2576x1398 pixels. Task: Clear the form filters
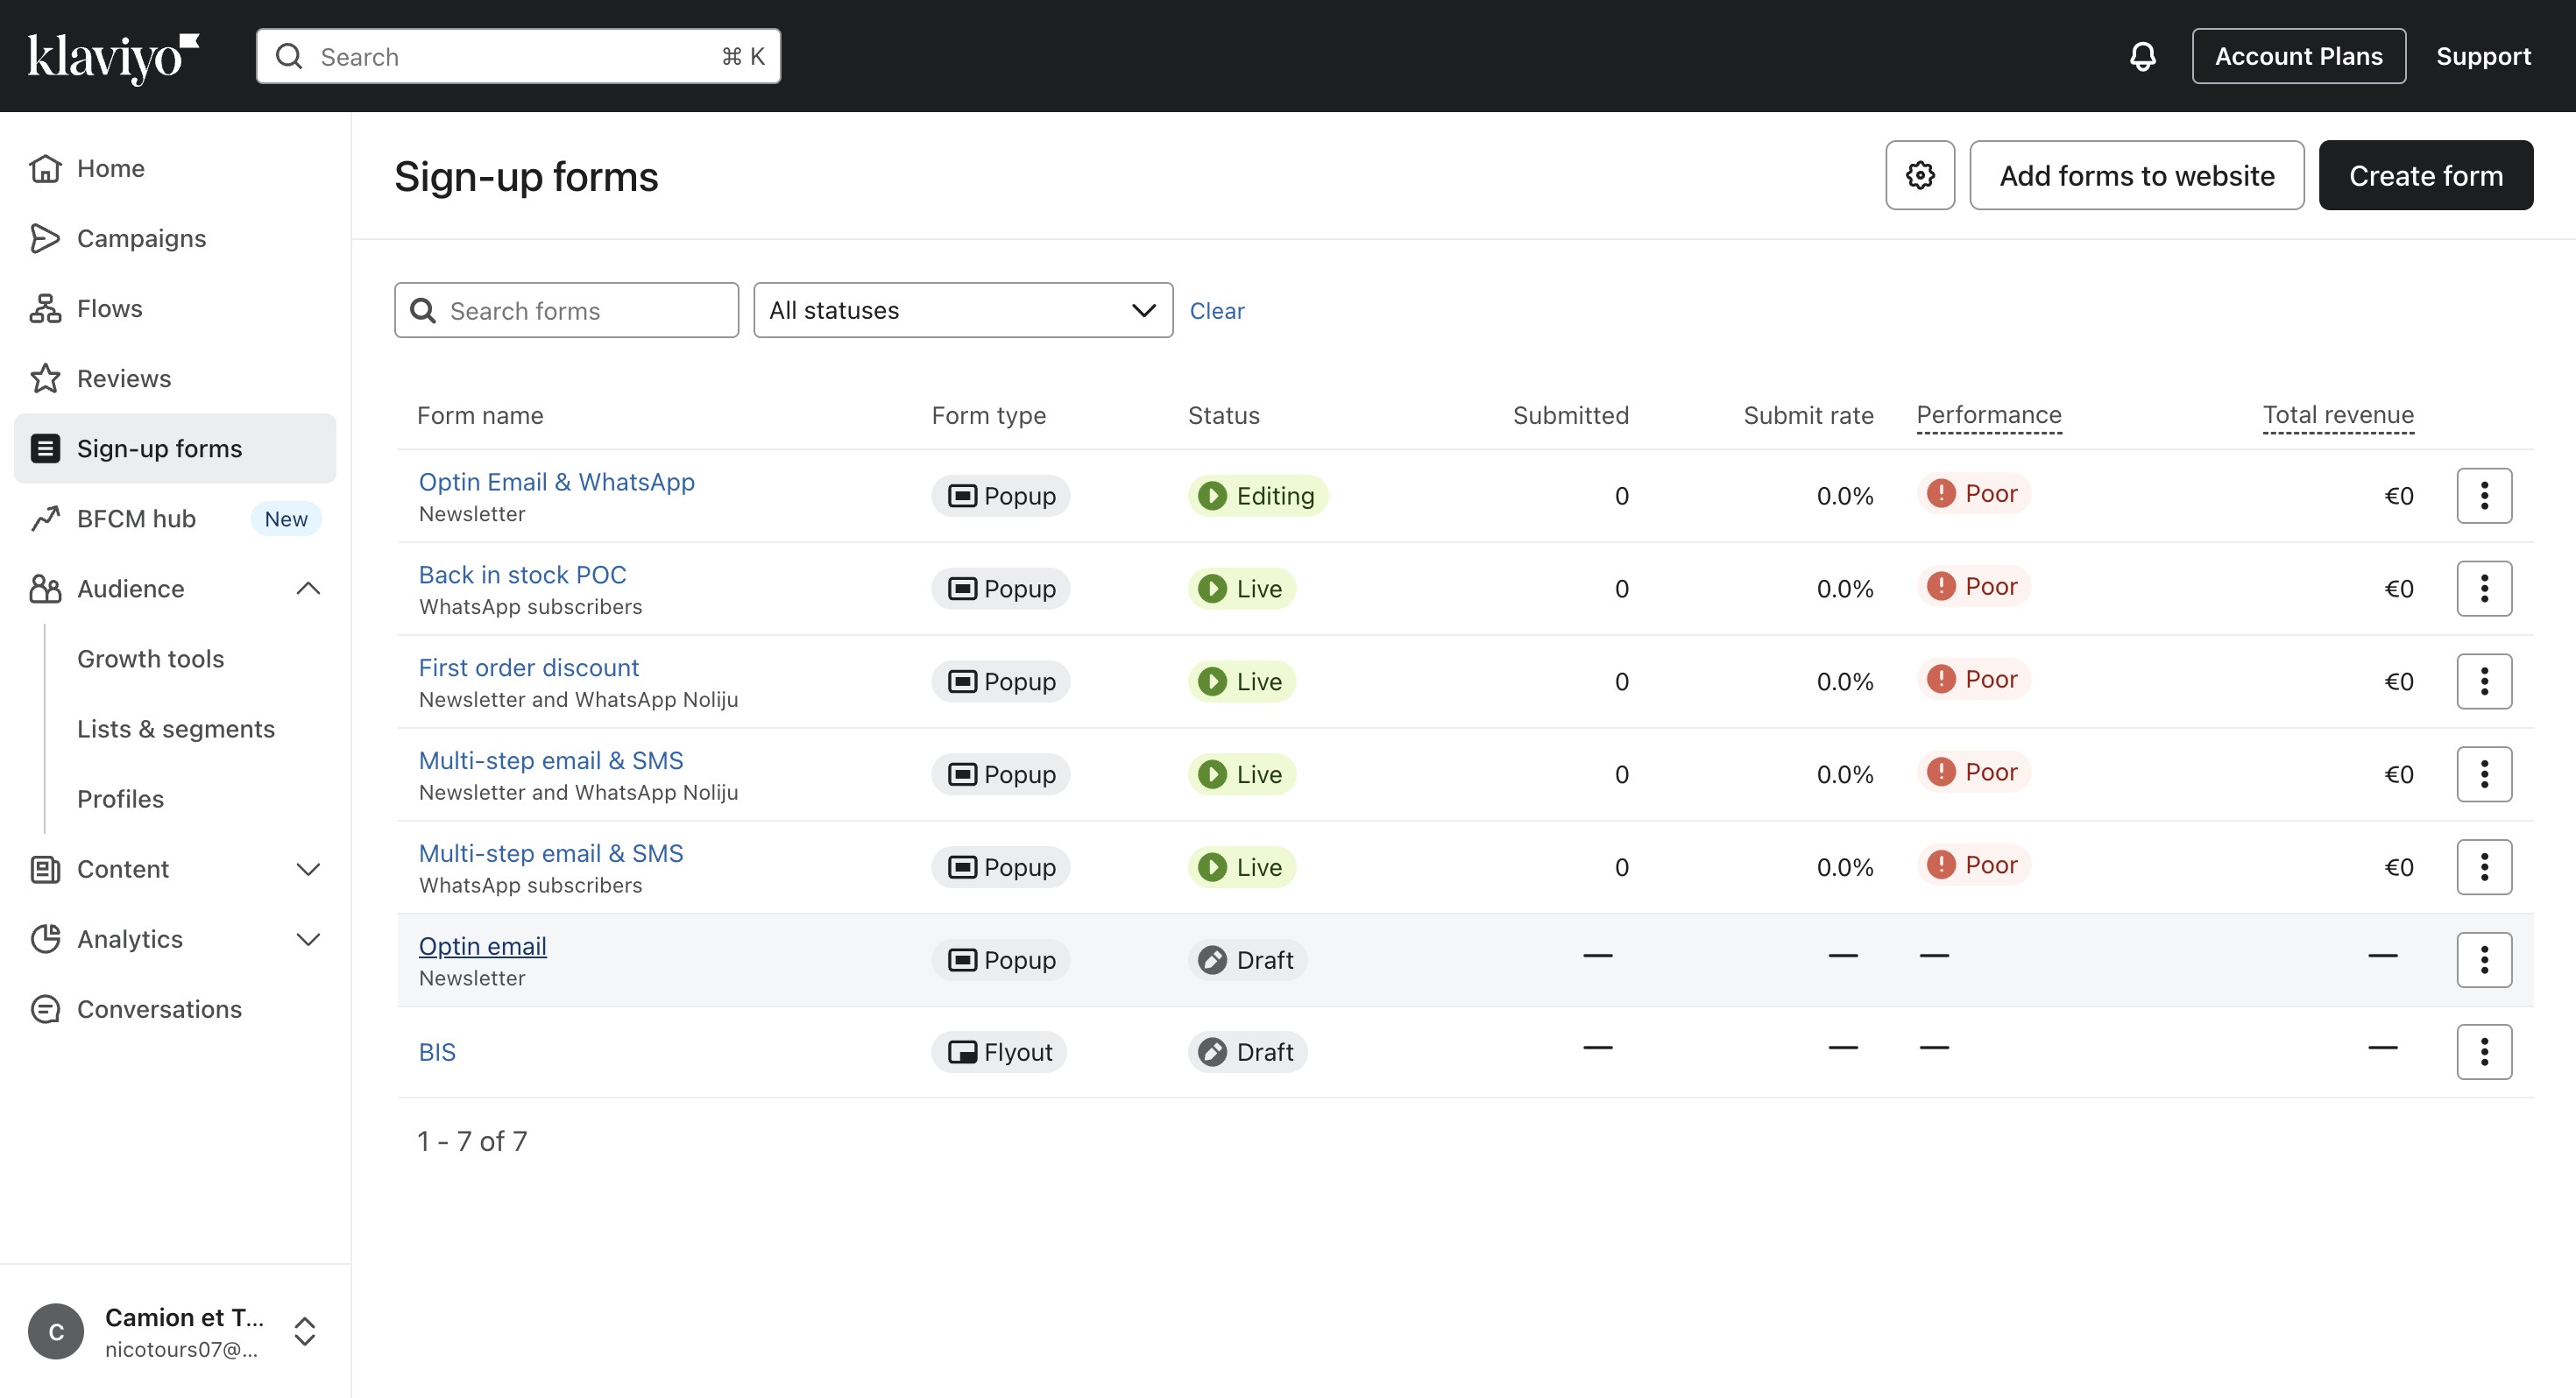1216,310
